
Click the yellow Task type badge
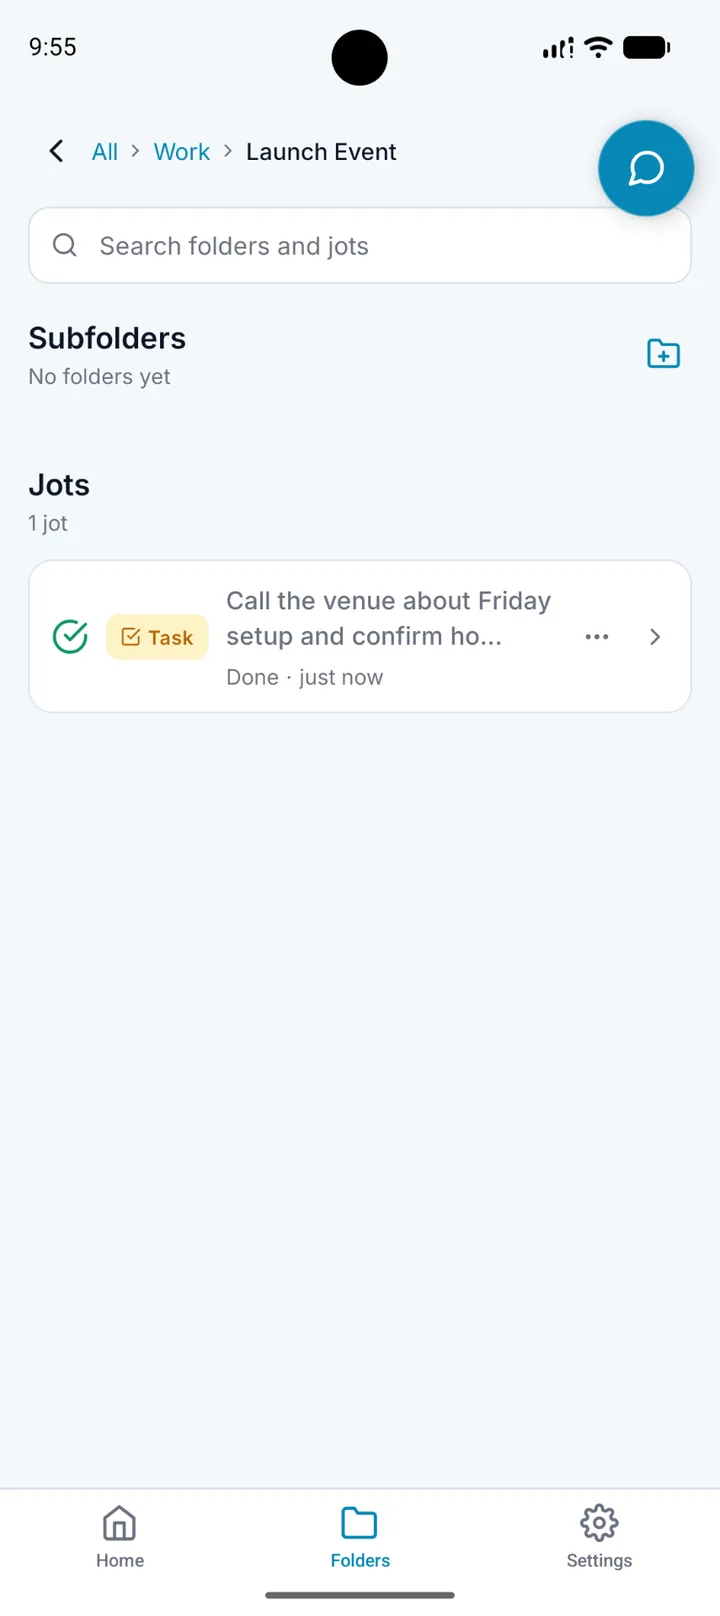(x=157, y=637)
